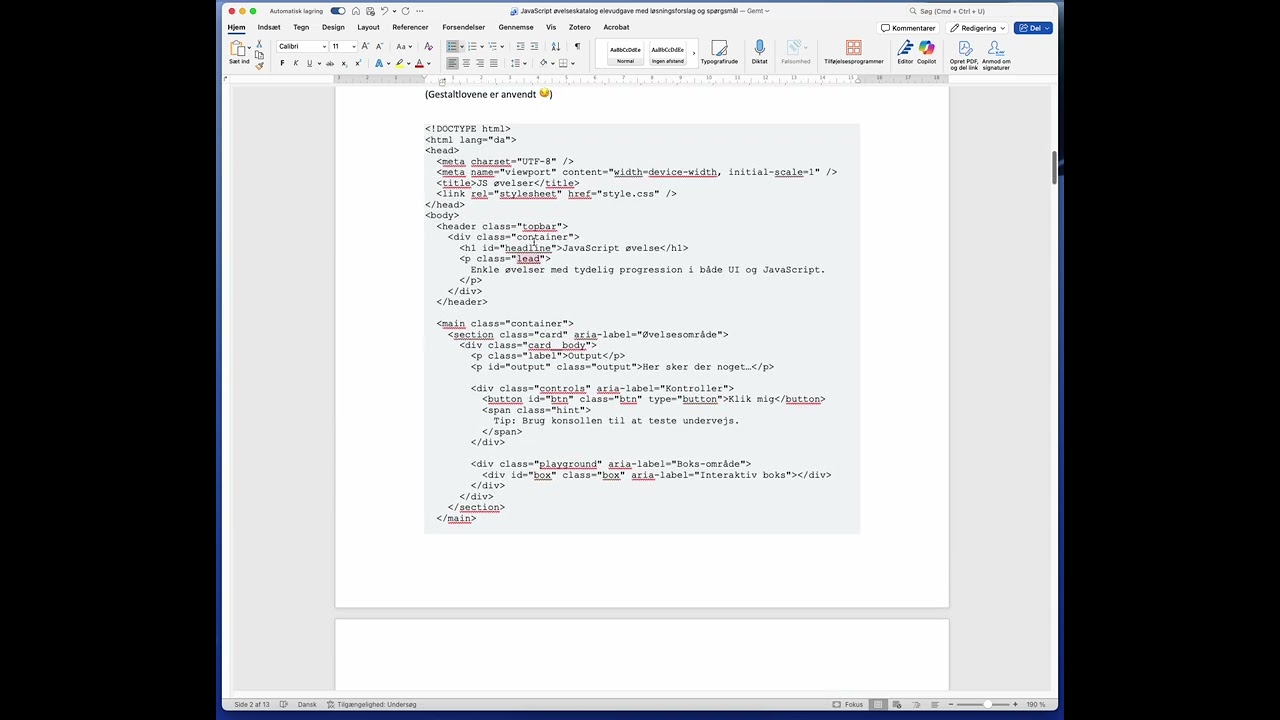The width and height of the screenshot is (1280, 720).
Task: Start Diktat microphone
Action: tap(760, 53)
